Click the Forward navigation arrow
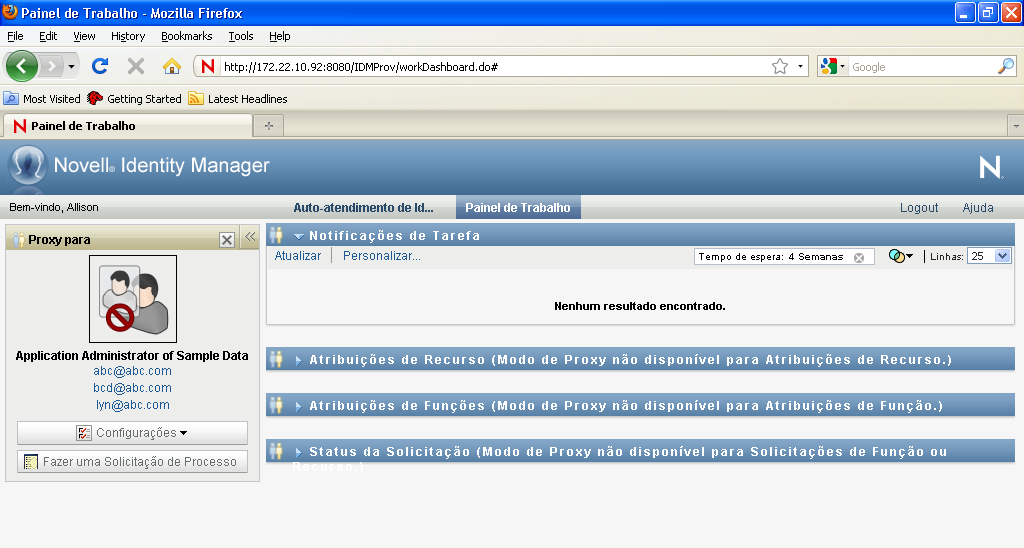 click(51, 66)
